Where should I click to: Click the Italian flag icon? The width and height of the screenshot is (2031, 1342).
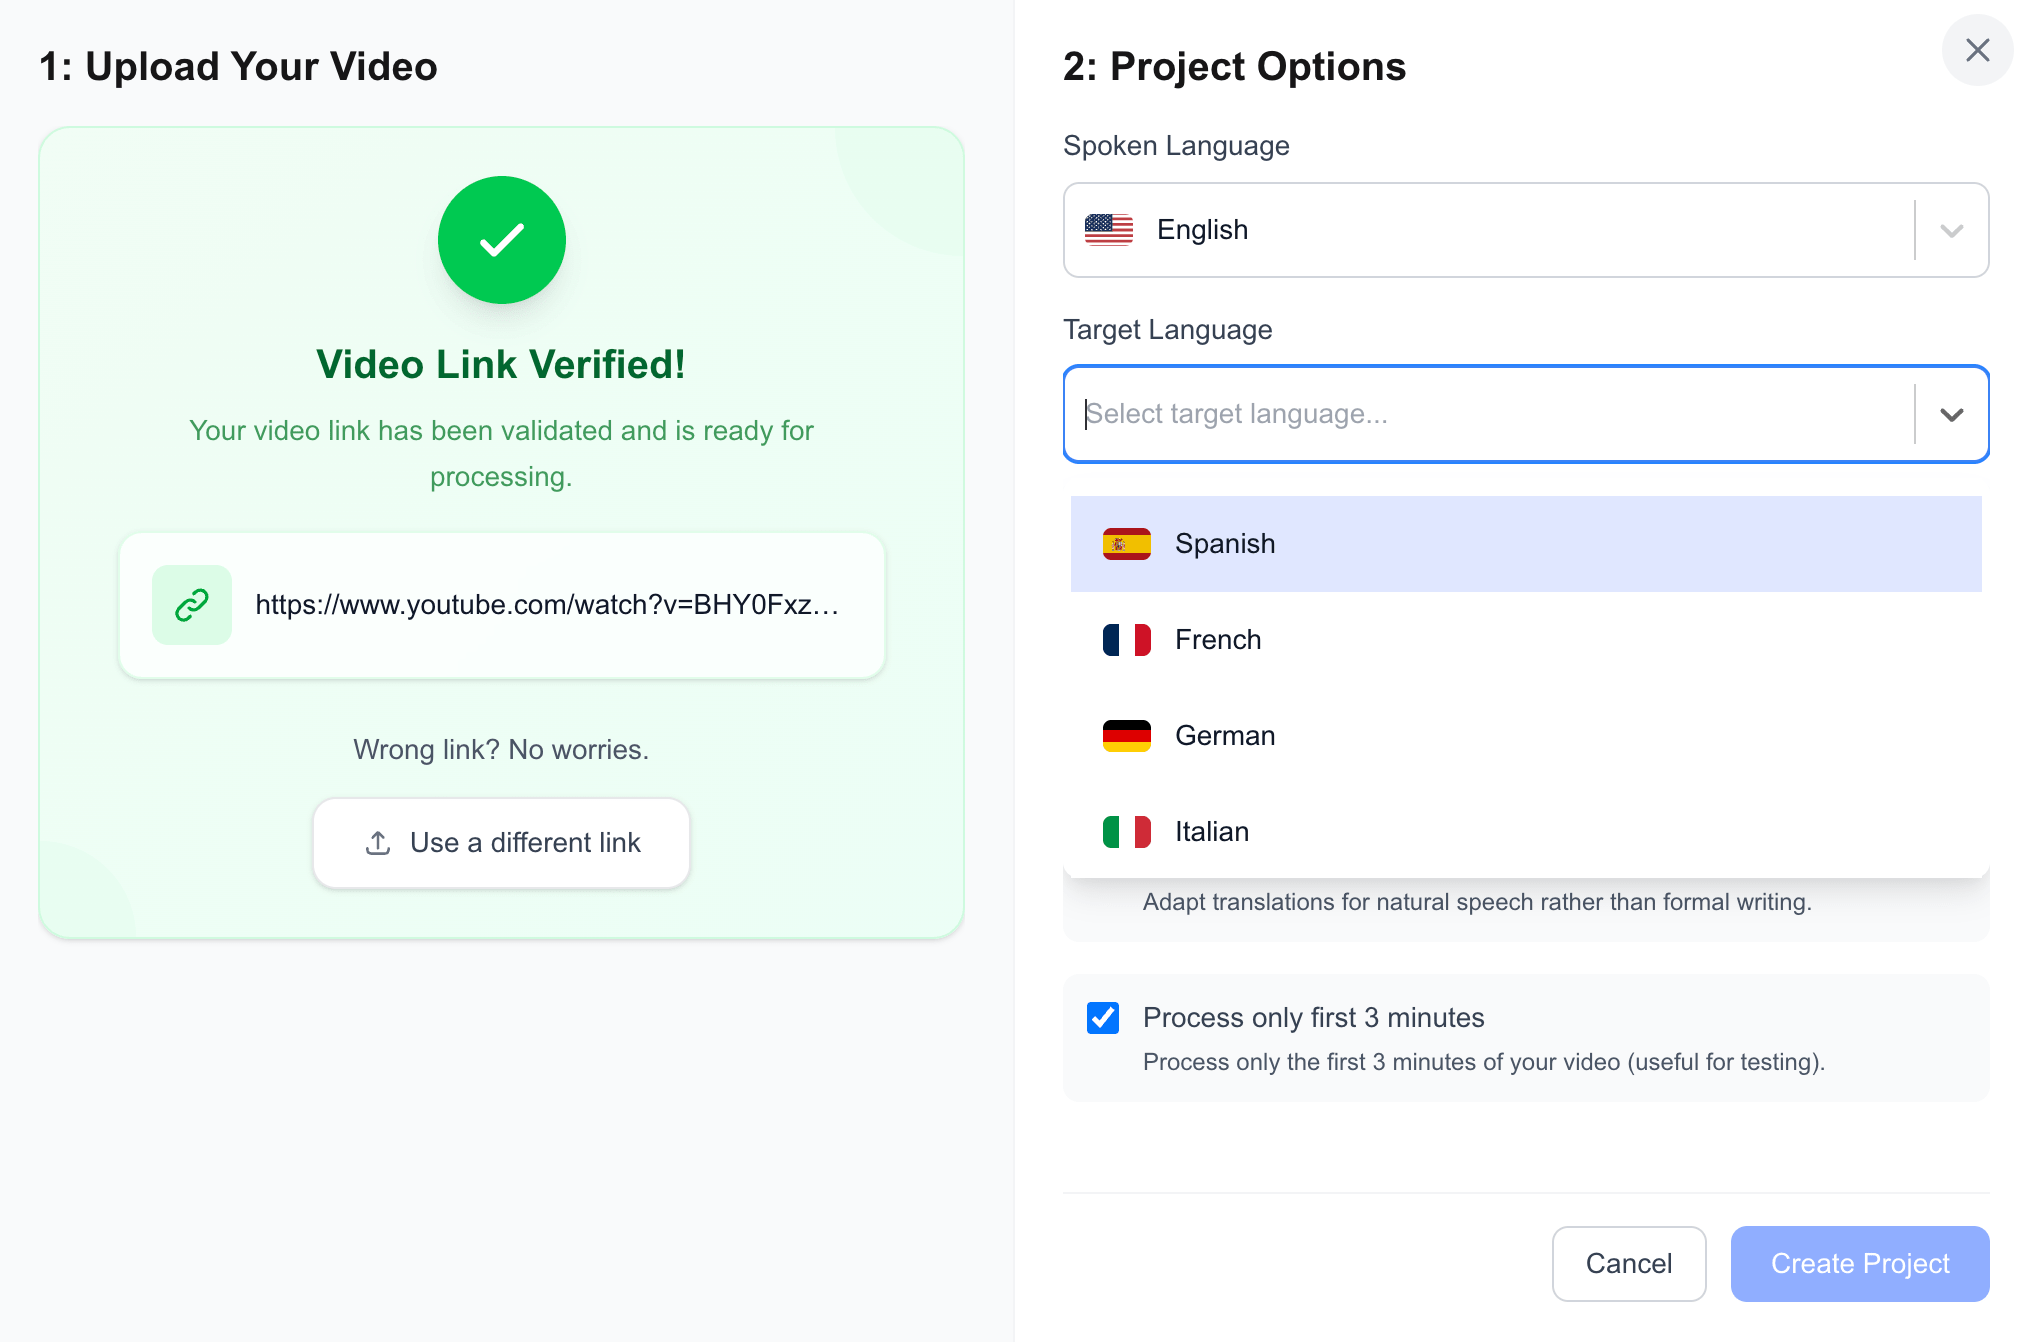tap(1126, 831)
